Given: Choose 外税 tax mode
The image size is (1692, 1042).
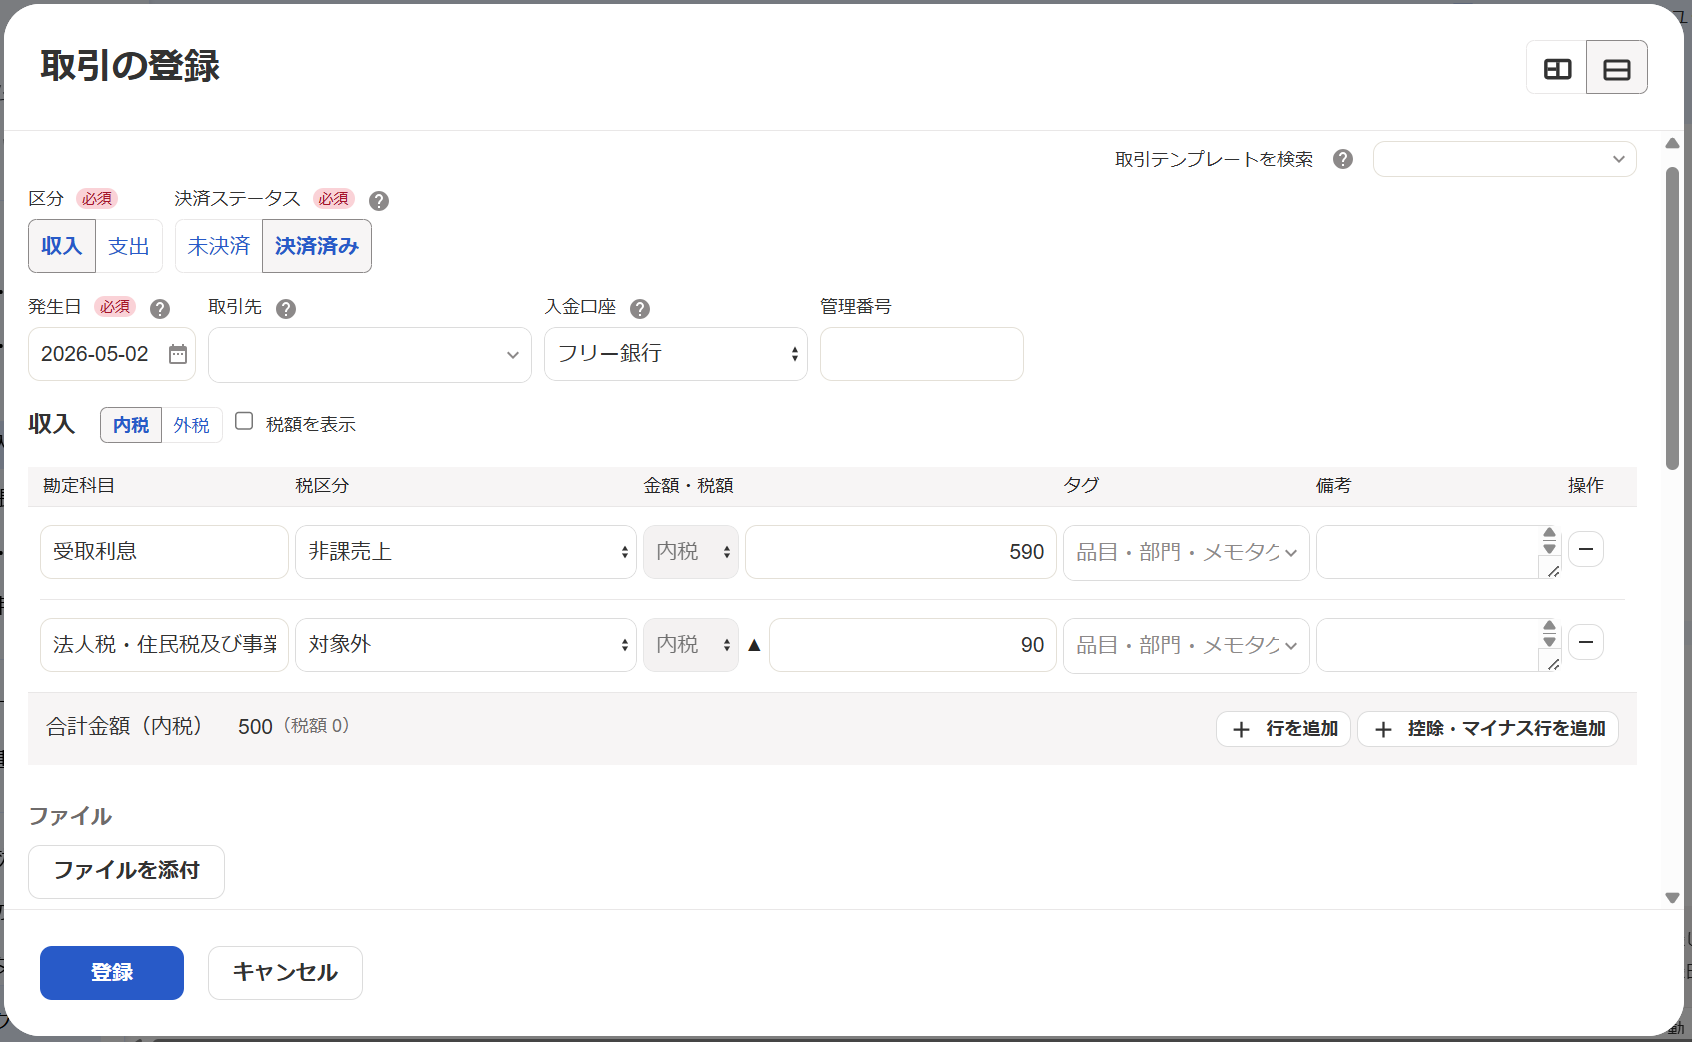Looking at the screenshot, I should point(192,425).
